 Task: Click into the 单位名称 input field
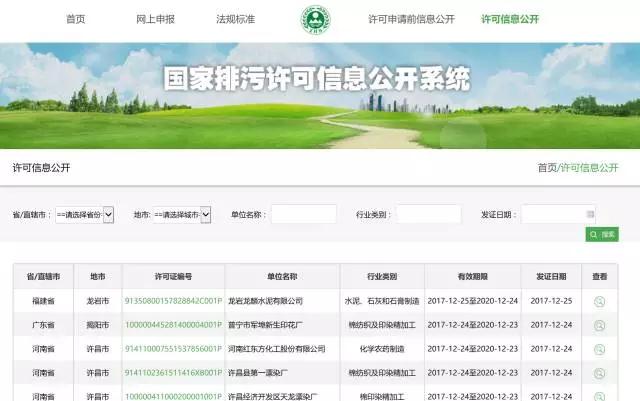click(x=303, y=214)
